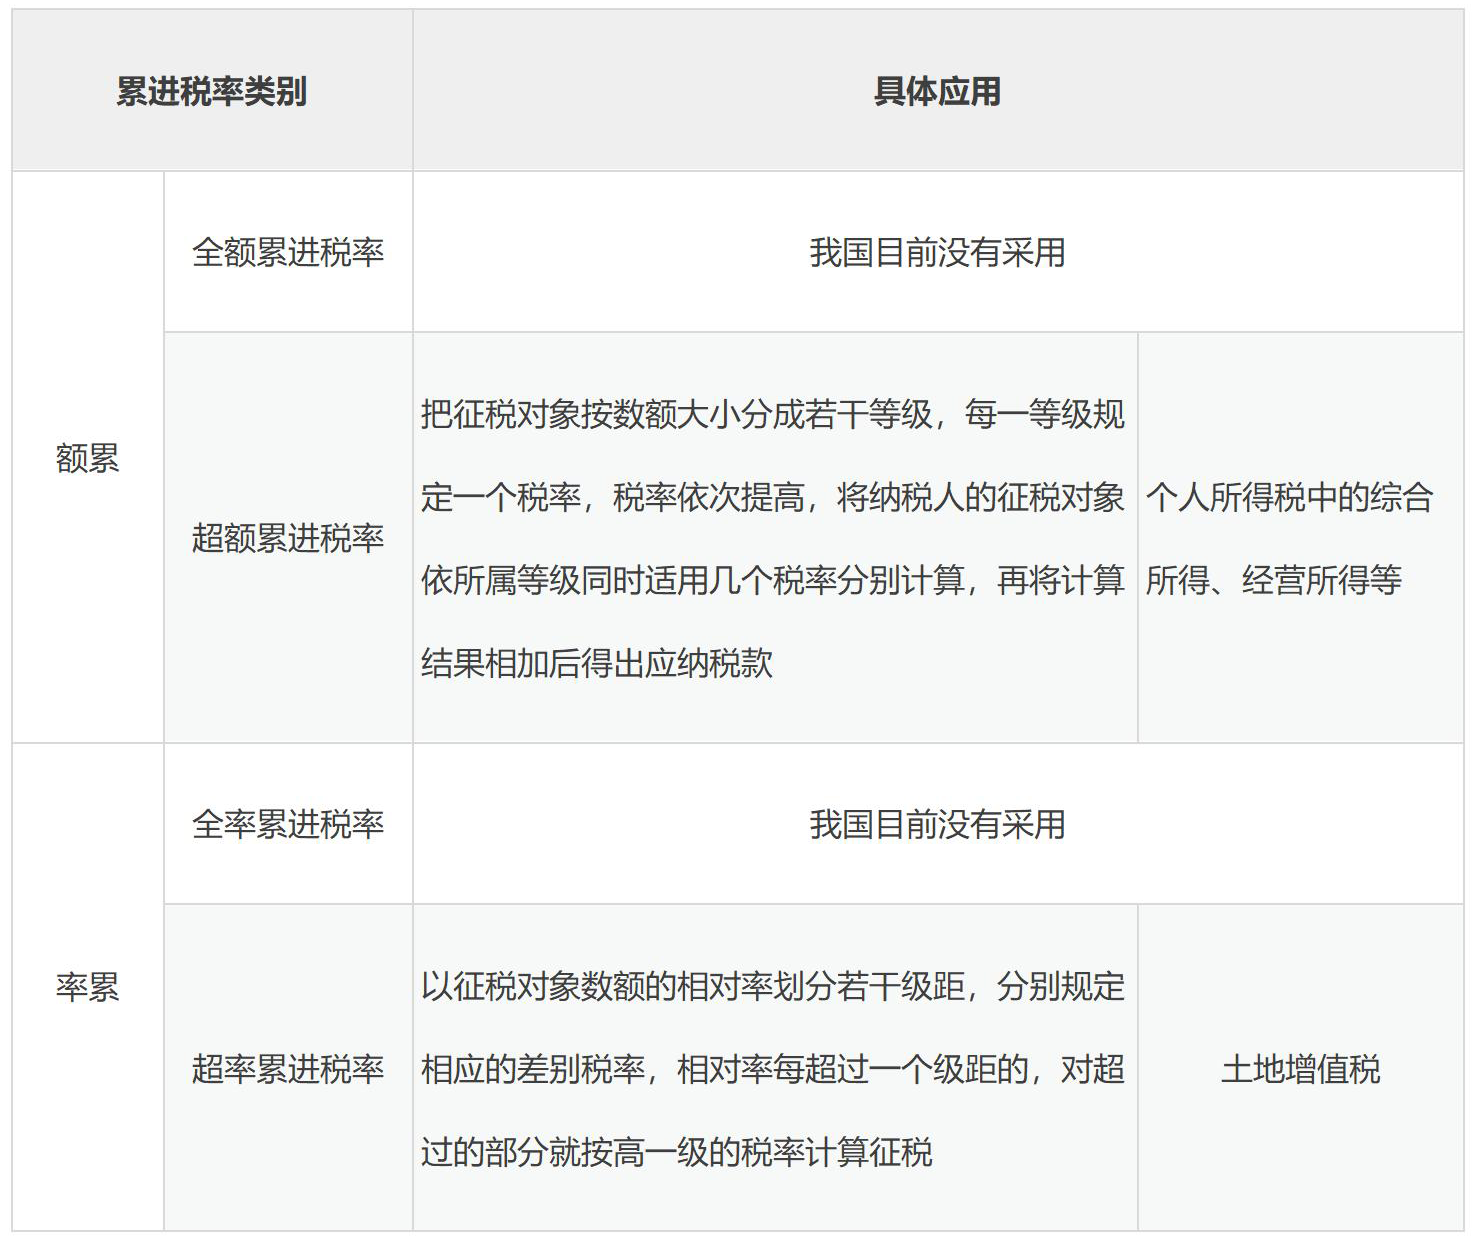Click the line starting with 依所属等级同时适用
The height and width of the screenshot is (1248, 1483).
tap(772, 580)
